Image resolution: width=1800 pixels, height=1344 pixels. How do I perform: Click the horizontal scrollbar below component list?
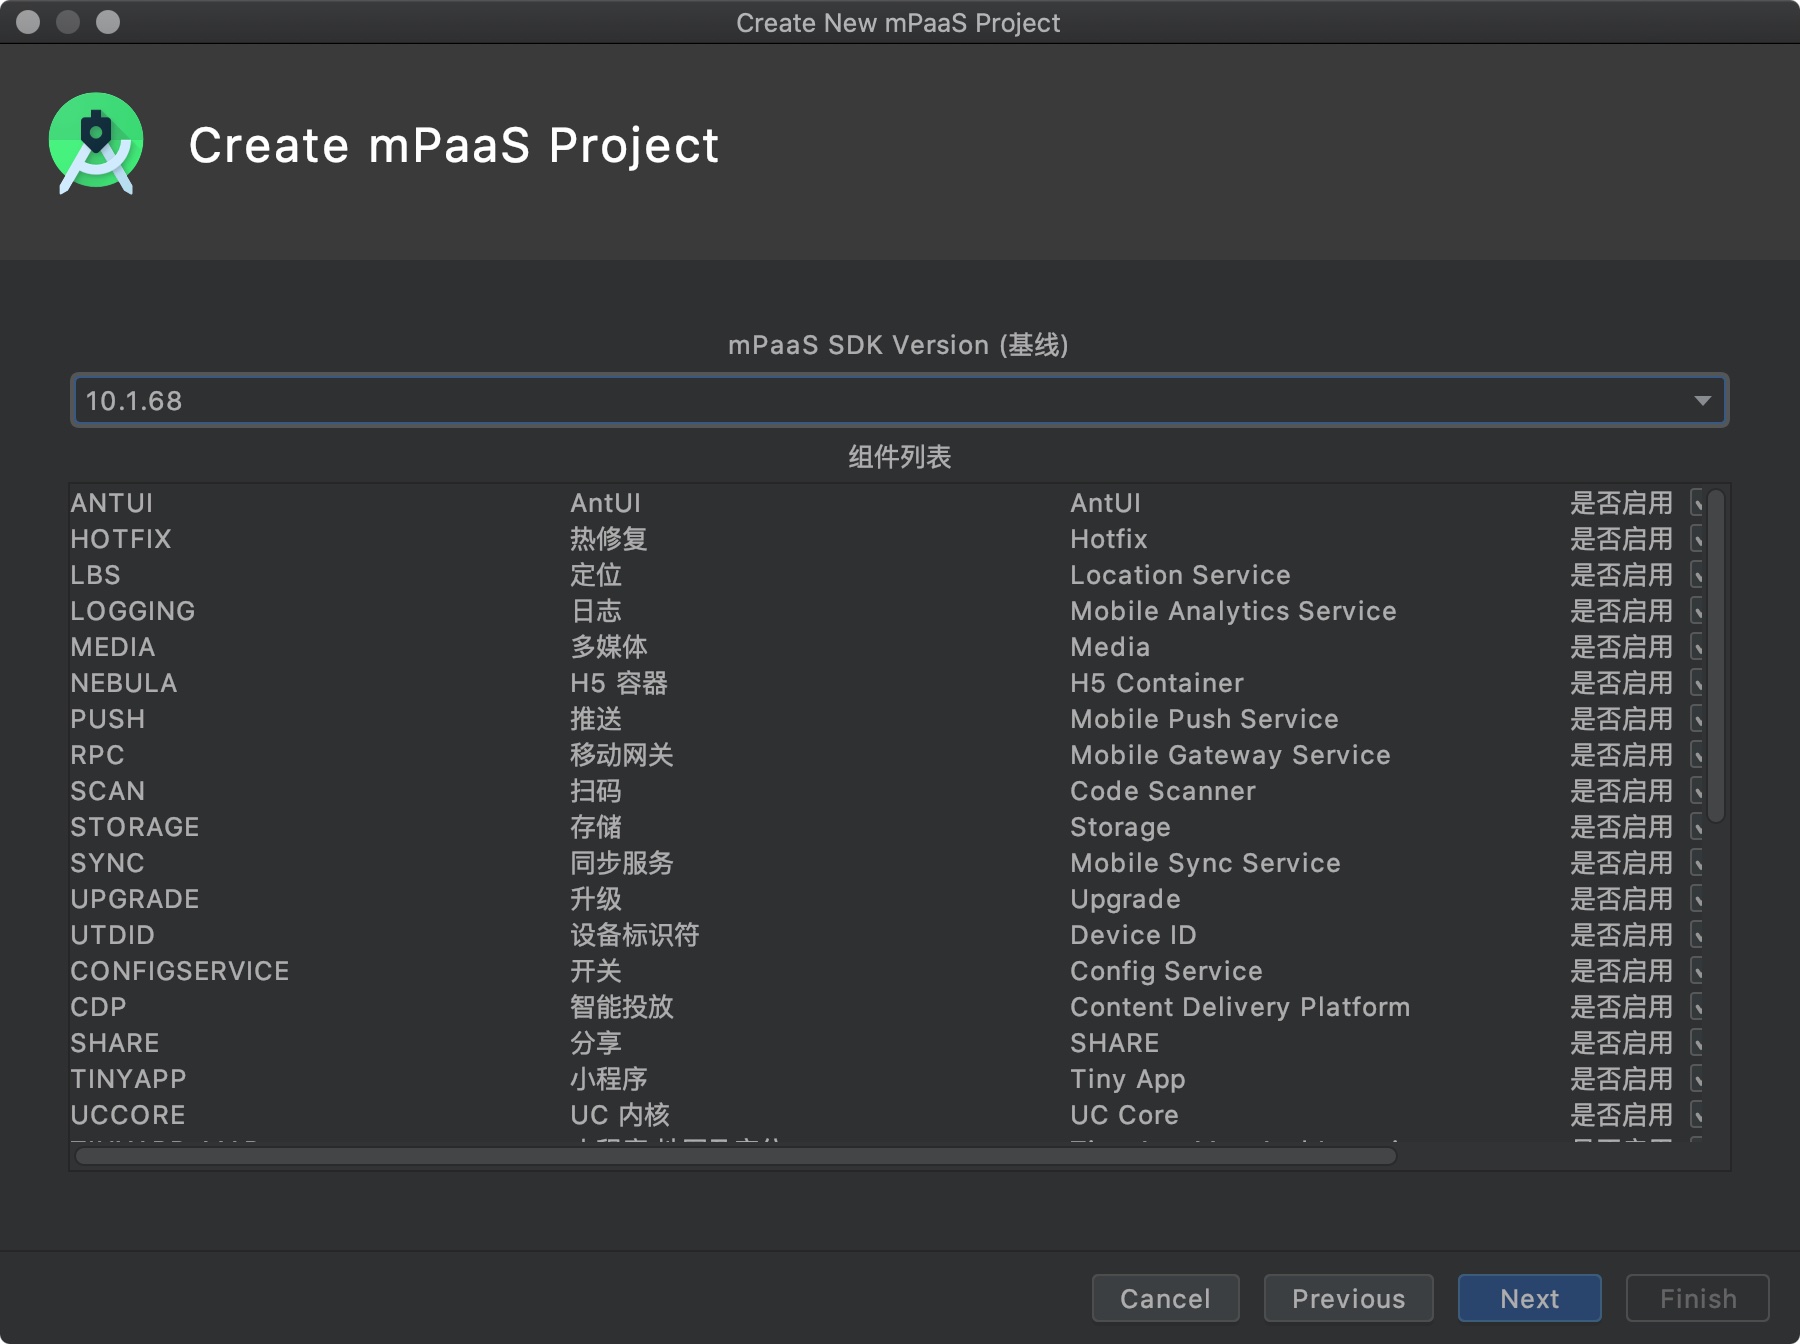point(736,1156)
